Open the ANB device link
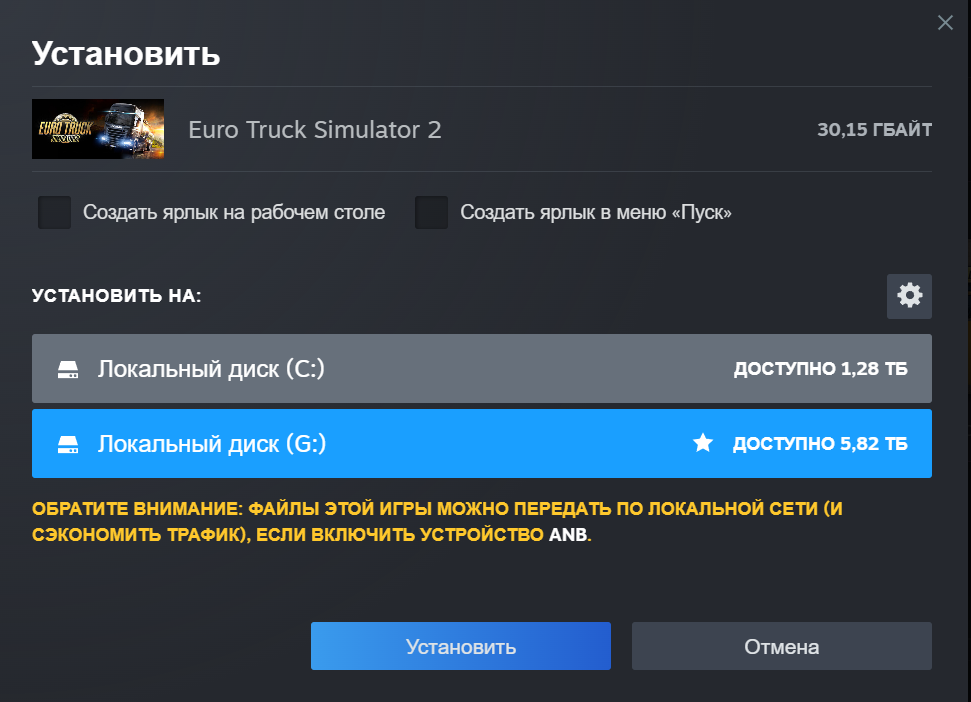 (x=568, y=535)
